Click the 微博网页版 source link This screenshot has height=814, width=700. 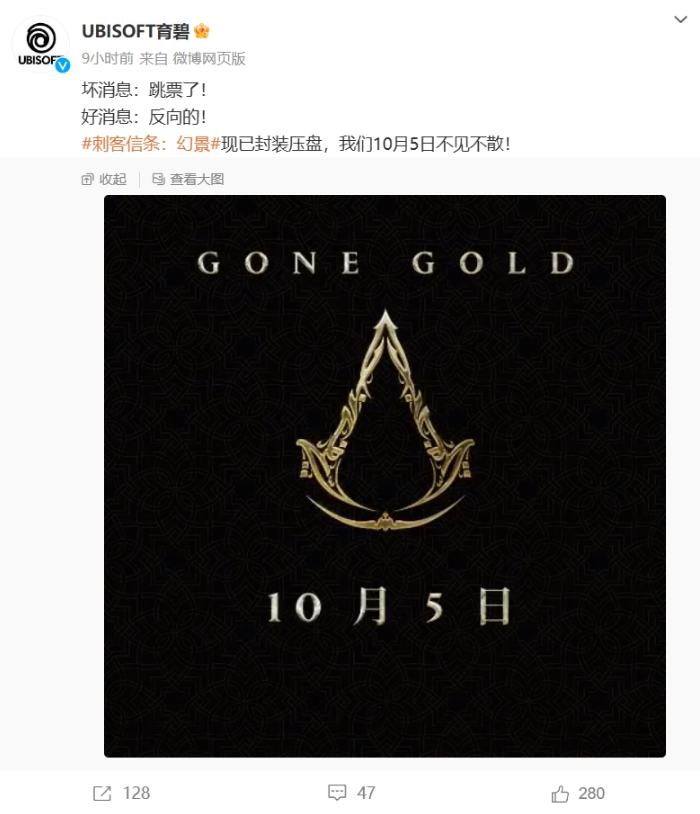point(209,59)
